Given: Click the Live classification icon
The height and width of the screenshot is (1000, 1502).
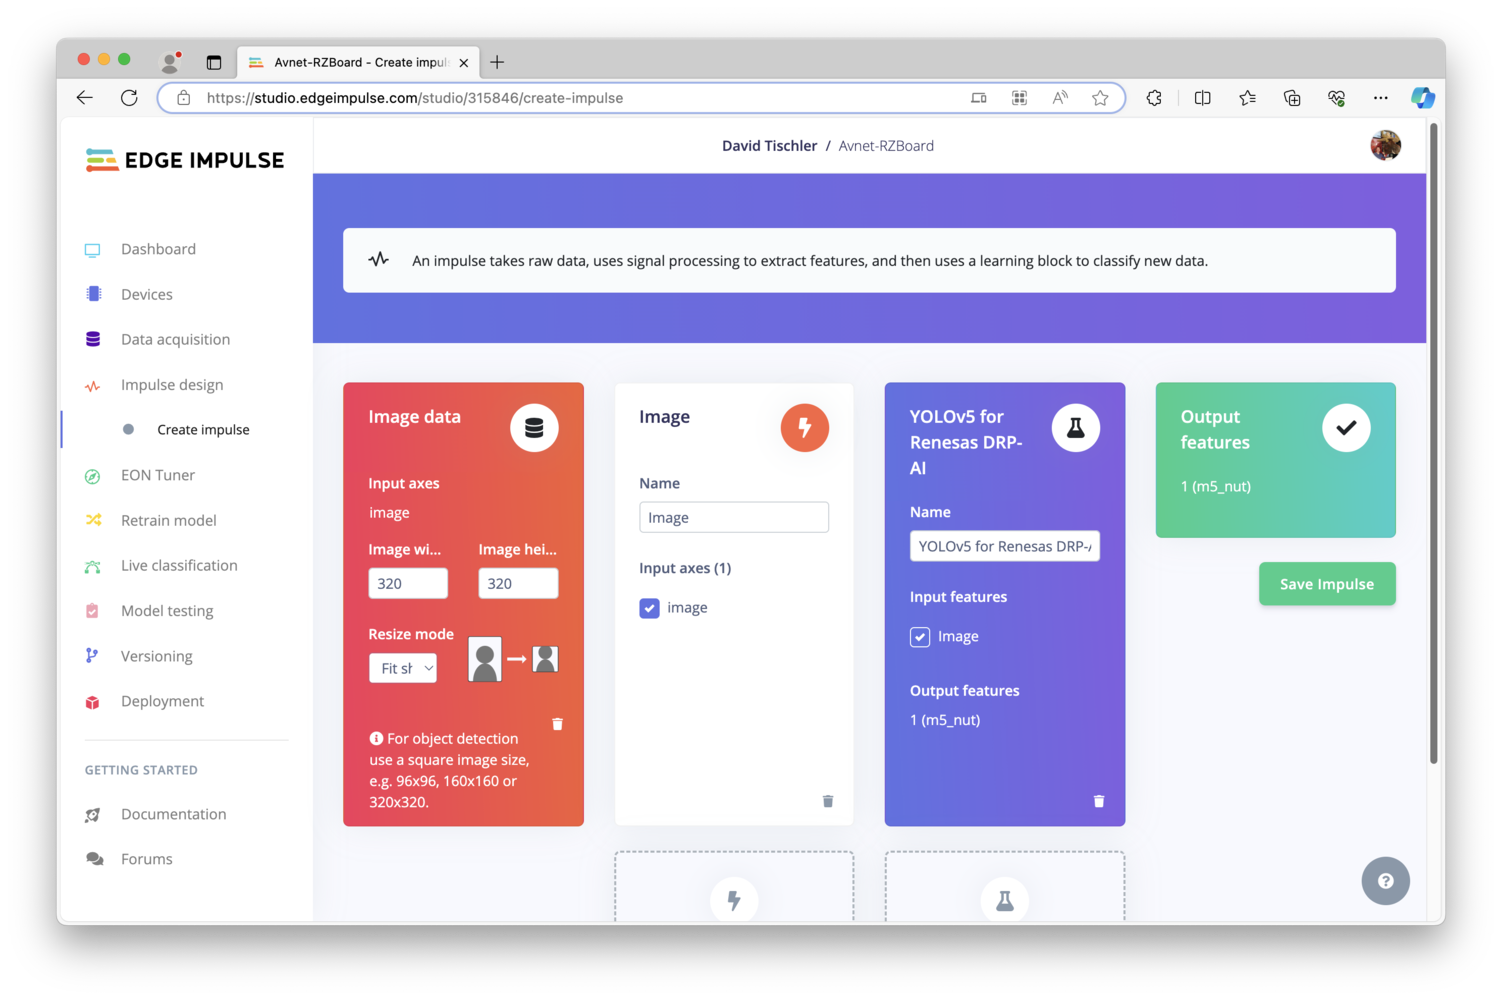Looking at the screenshot, I should coord(93,567).
